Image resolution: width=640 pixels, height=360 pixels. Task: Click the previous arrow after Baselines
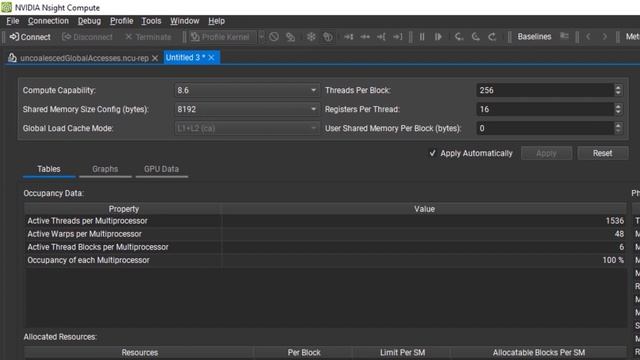pyautogui.click(x=588, y=37)
